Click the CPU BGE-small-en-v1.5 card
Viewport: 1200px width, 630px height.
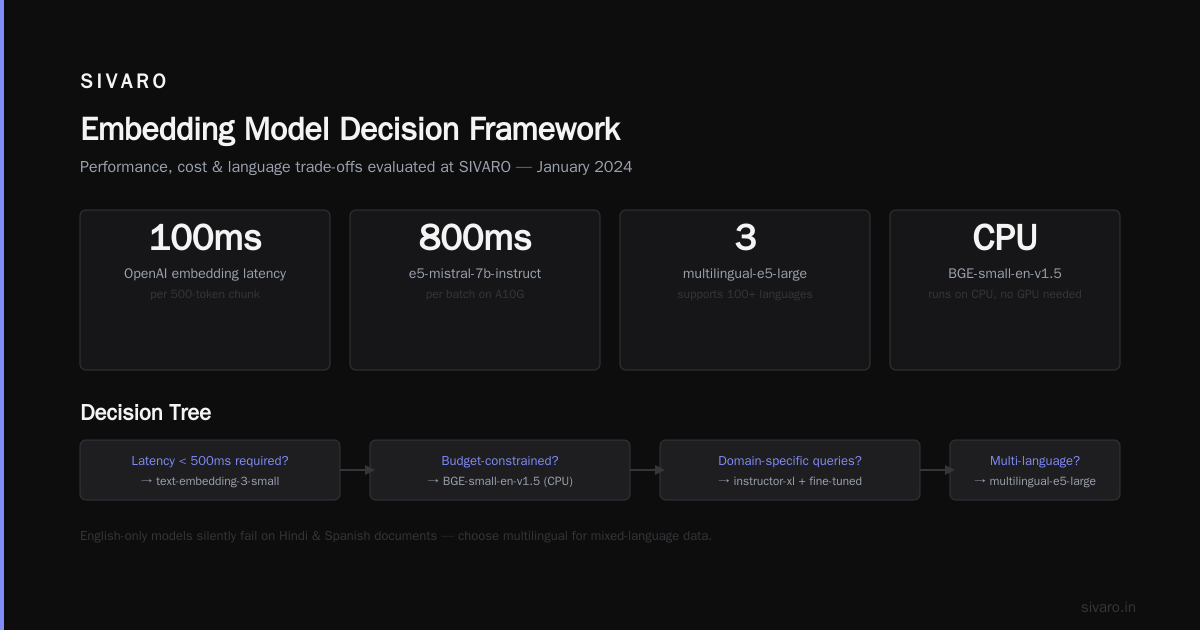pos(1005,290)
